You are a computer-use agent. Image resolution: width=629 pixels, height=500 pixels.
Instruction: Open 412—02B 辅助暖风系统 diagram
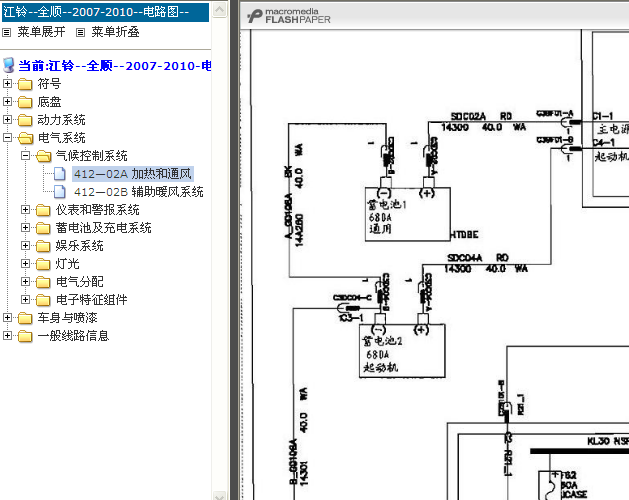pos(139,192)
